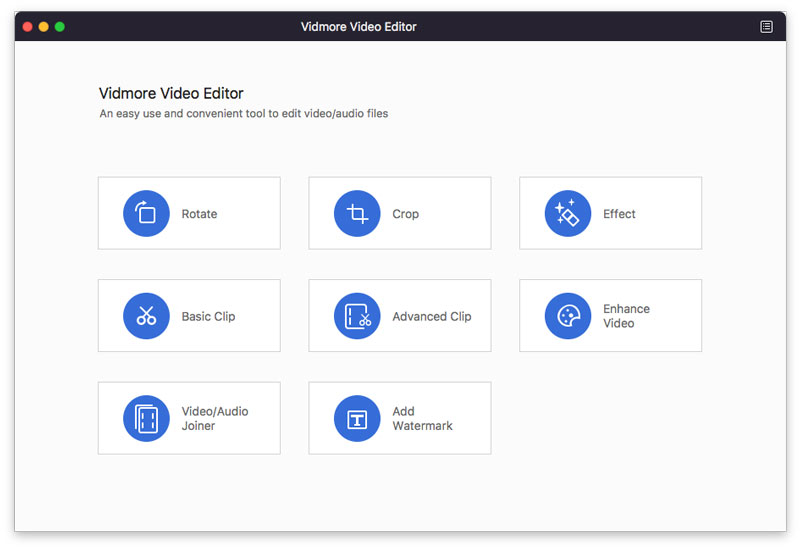800x549 pixels.
Task: Open the Effect magic wand icon
Action: pyautogui.click(x=567, y=213)
